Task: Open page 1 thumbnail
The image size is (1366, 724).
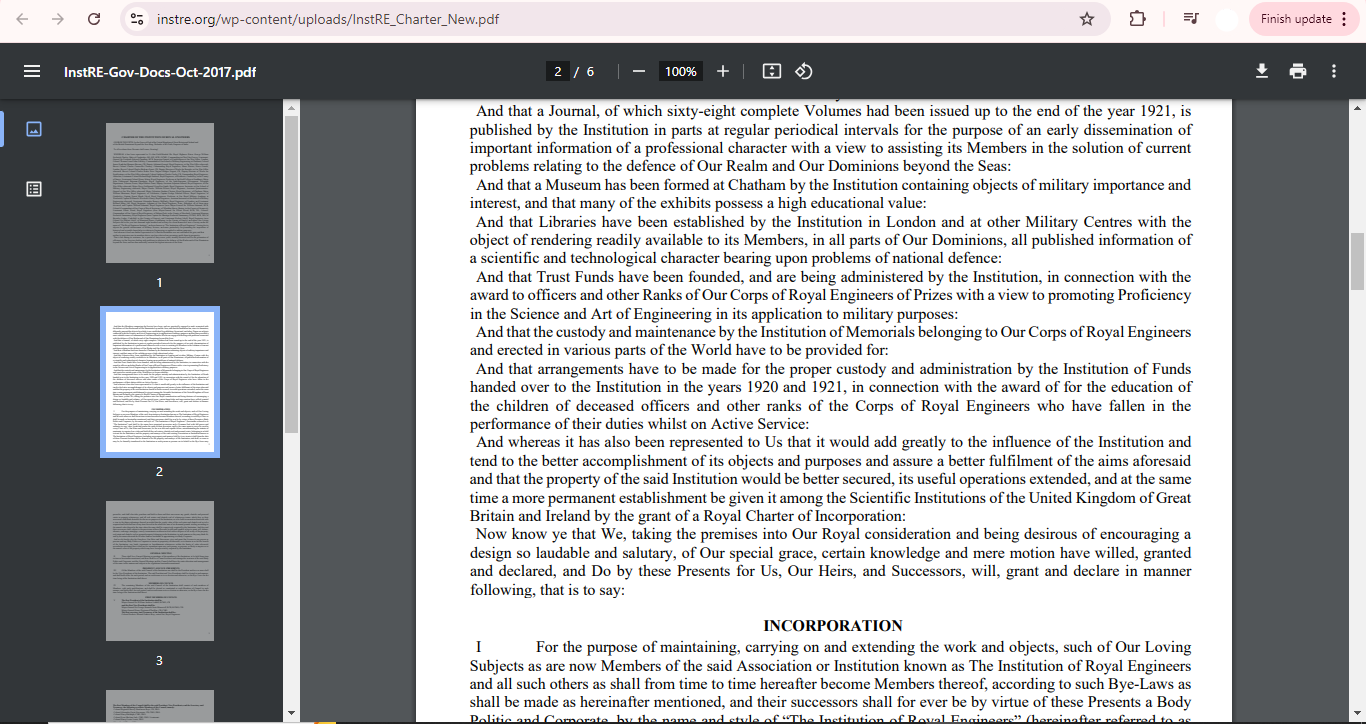Action: point(160,193)
